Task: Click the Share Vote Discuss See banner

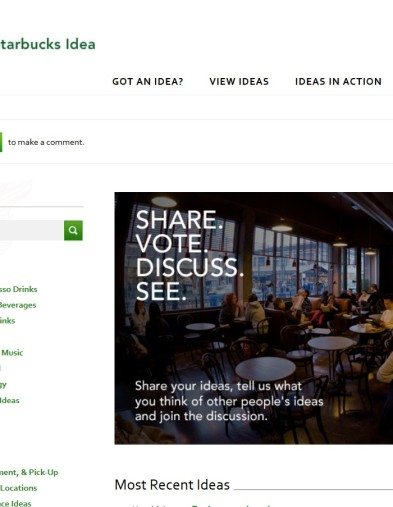Action: 254,318
